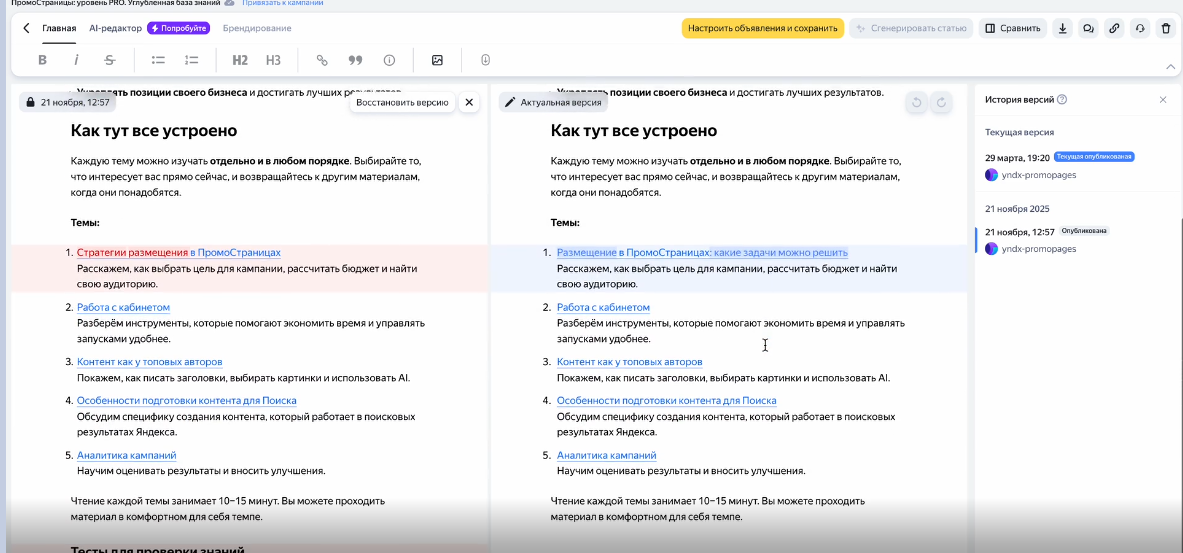Click the copy link icon in top bar

[x=1114, y=28]
